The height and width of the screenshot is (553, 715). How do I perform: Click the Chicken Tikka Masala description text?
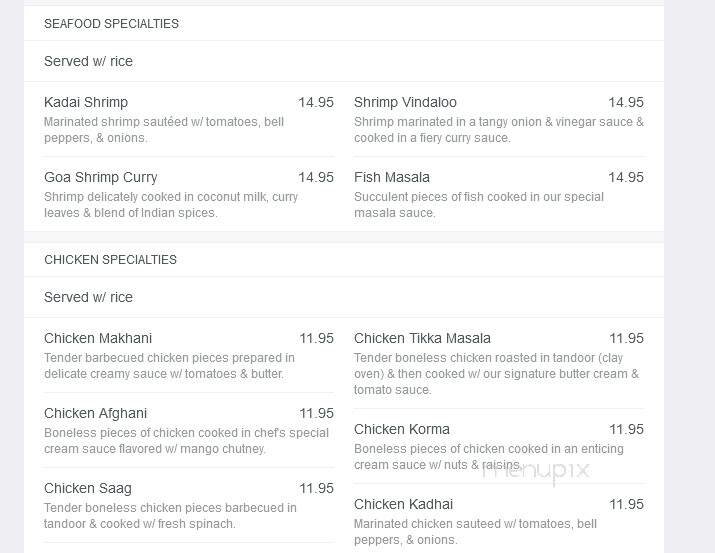[x=496, y=374]
